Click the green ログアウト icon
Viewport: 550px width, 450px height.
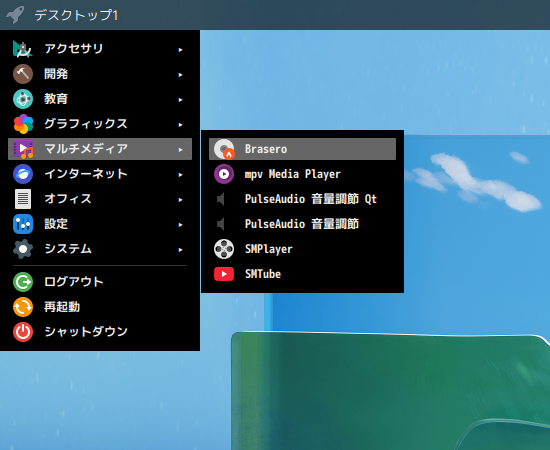point(23,282)
